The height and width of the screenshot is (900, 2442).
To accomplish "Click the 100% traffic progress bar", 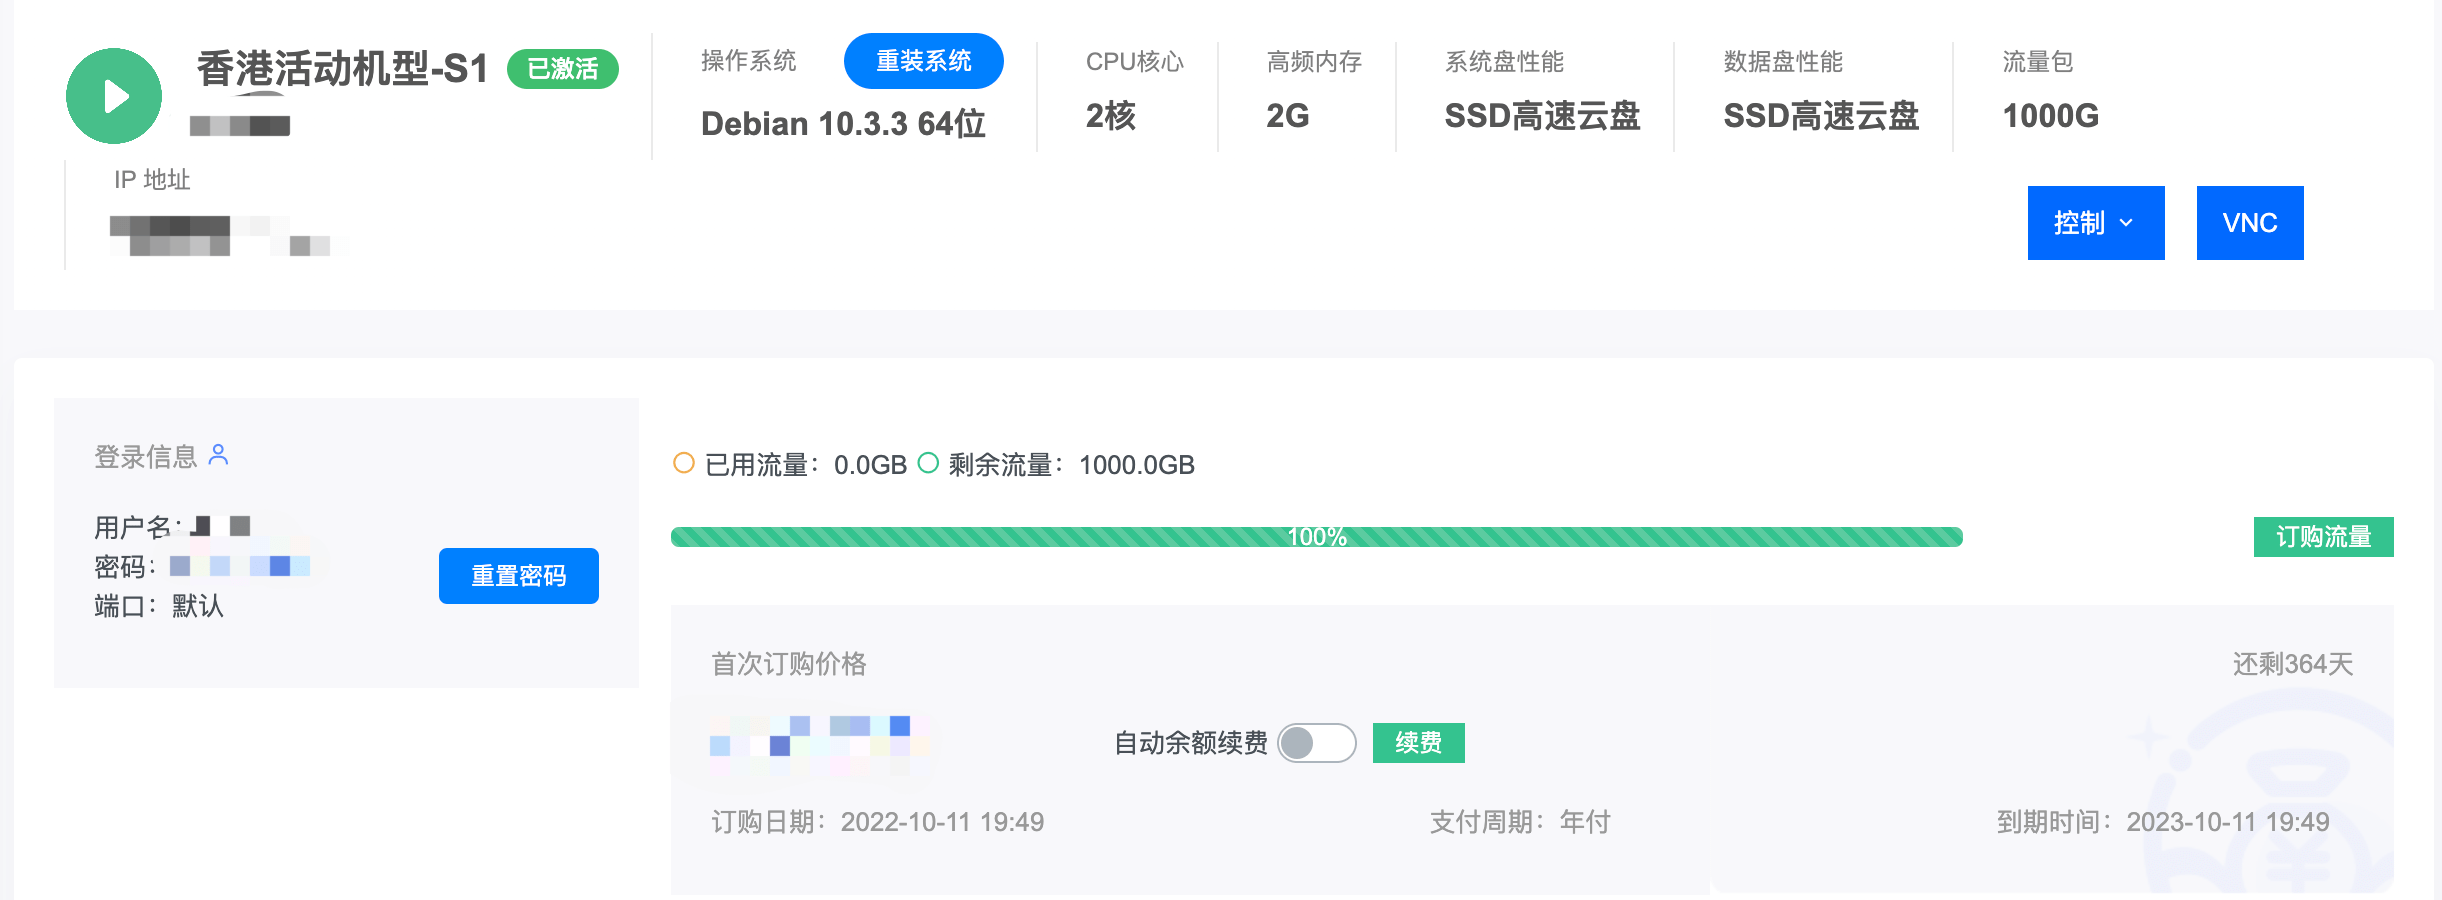I will [x=1317, y=536].
